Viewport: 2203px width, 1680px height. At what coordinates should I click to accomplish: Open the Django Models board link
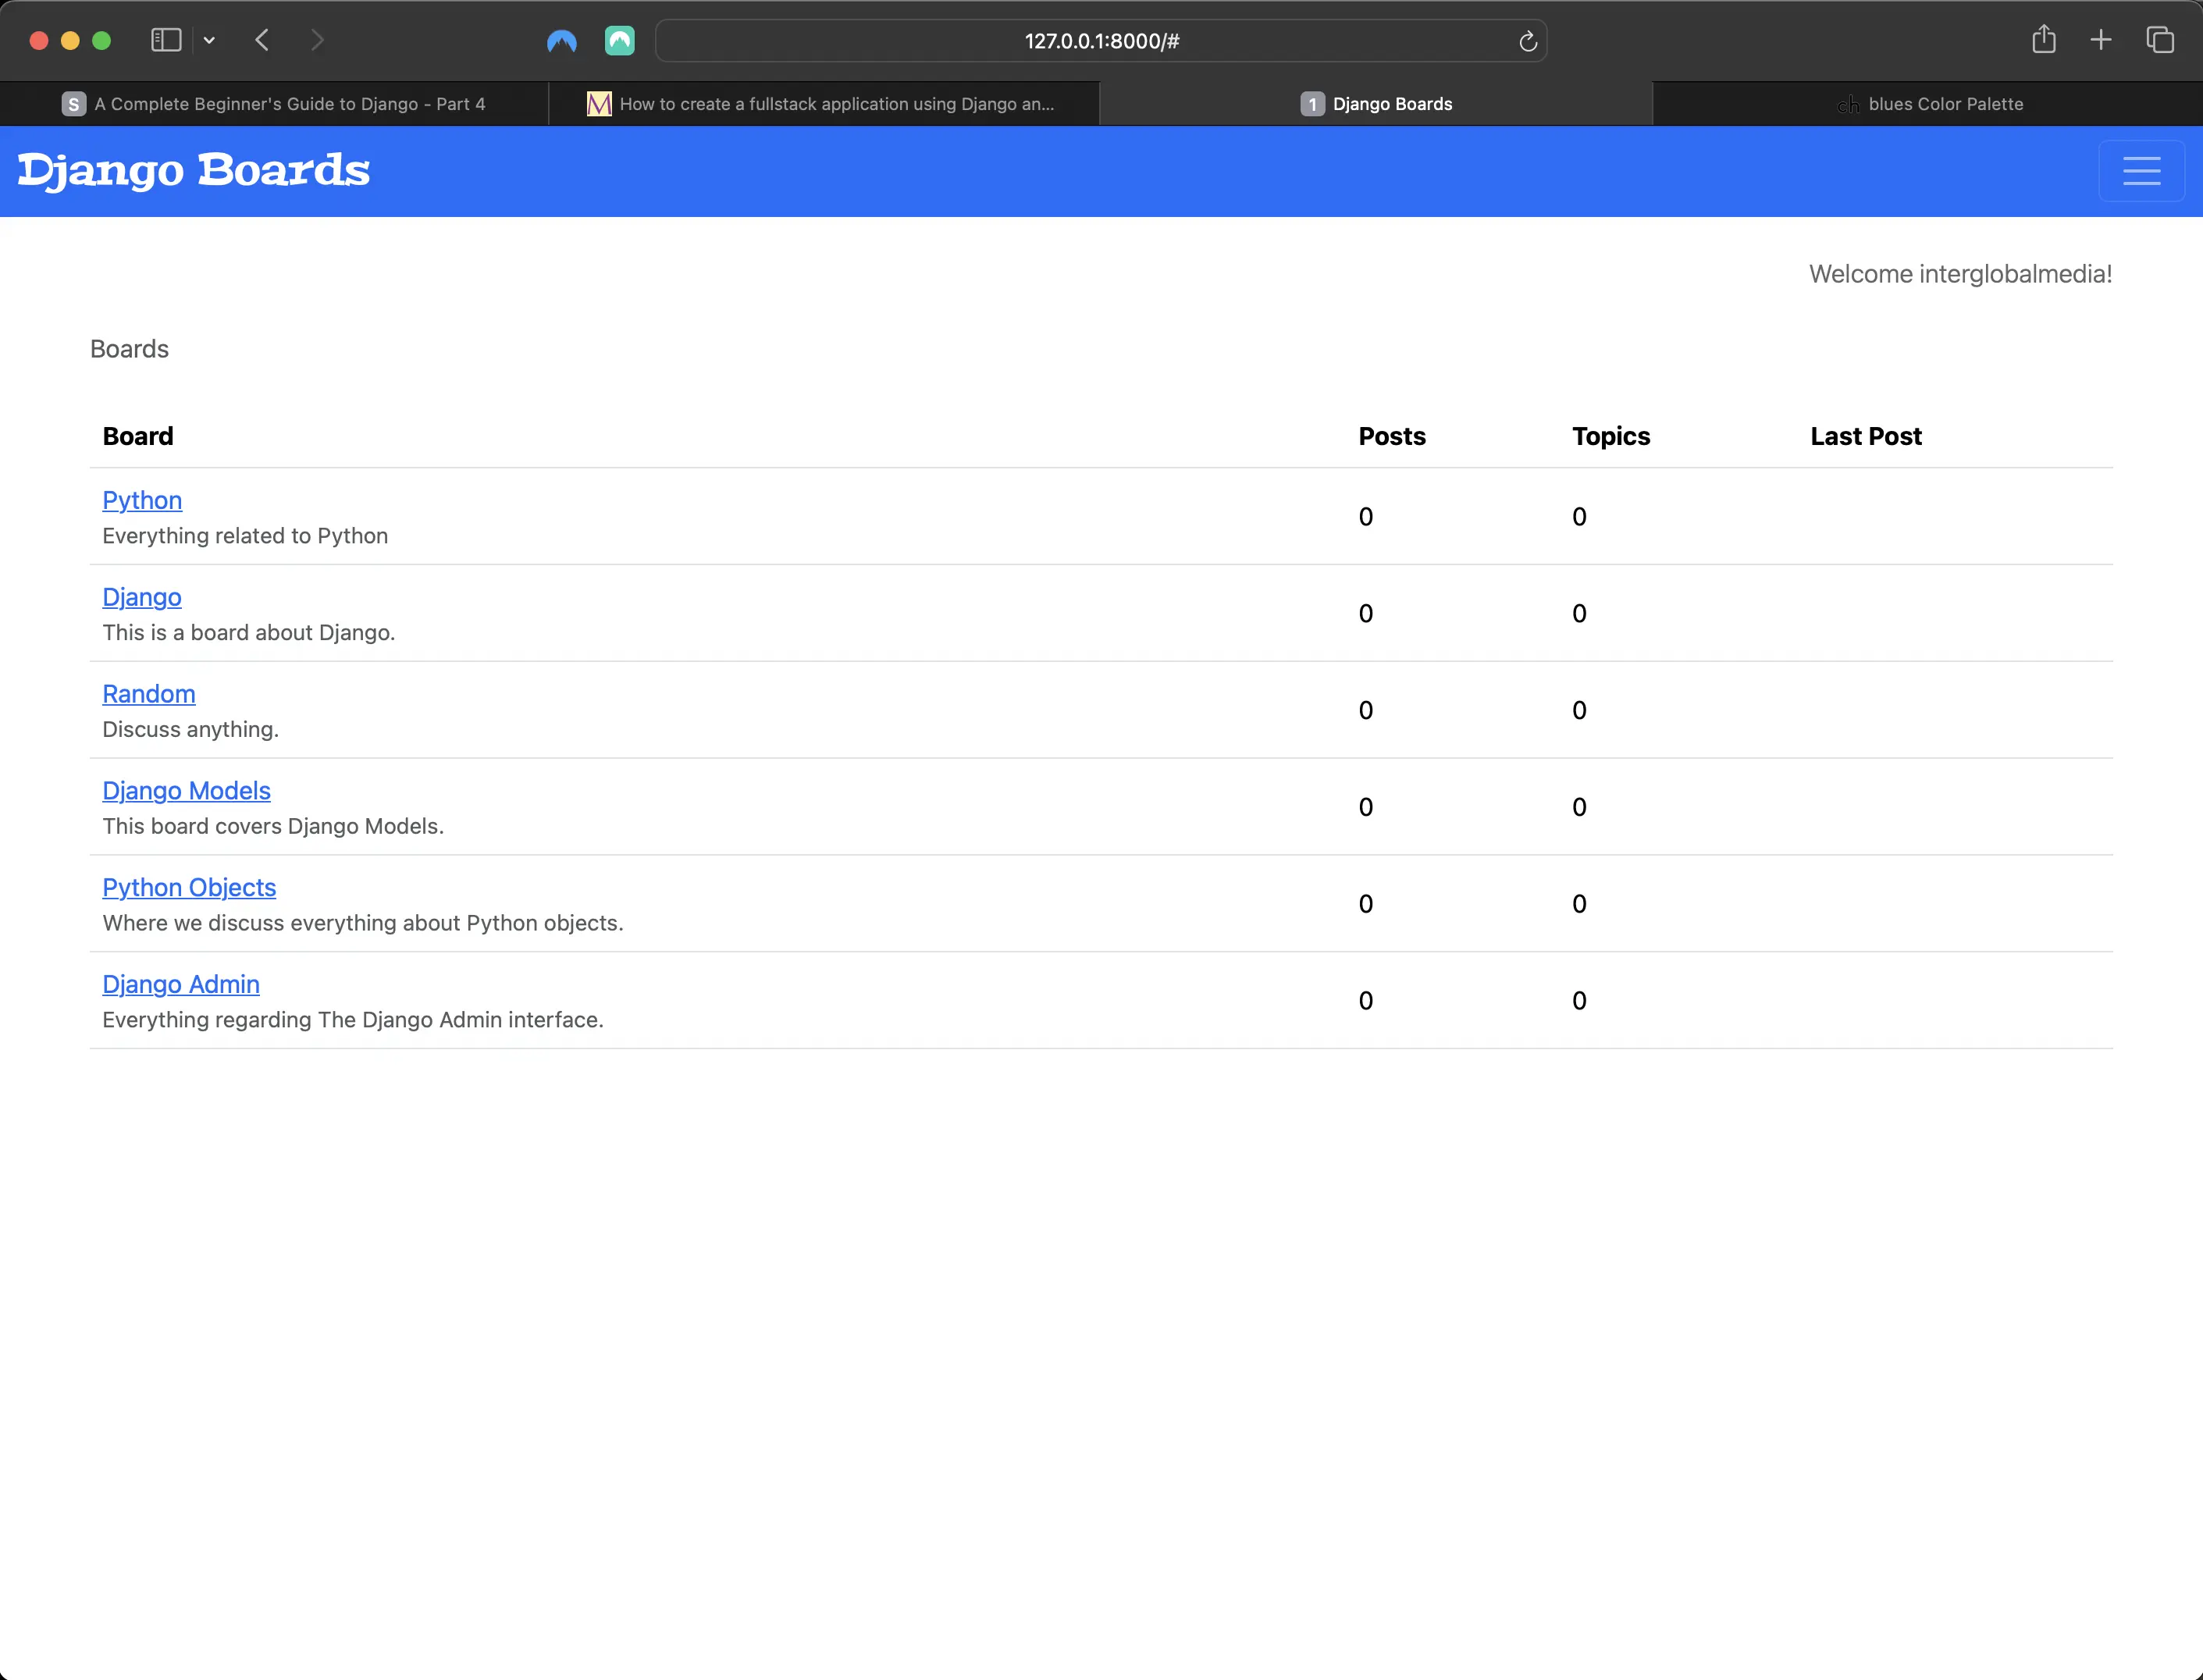pos(186,791)
